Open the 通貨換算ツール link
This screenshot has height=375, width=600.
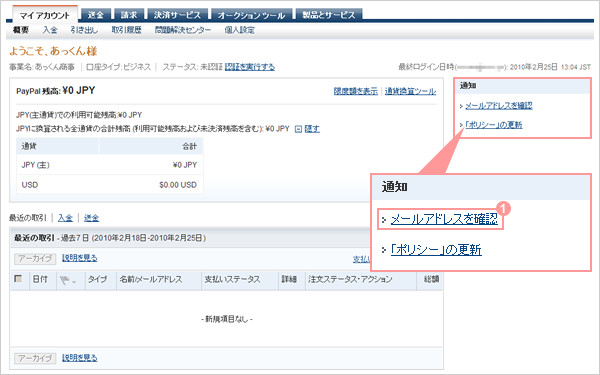(x=410, y=91)
